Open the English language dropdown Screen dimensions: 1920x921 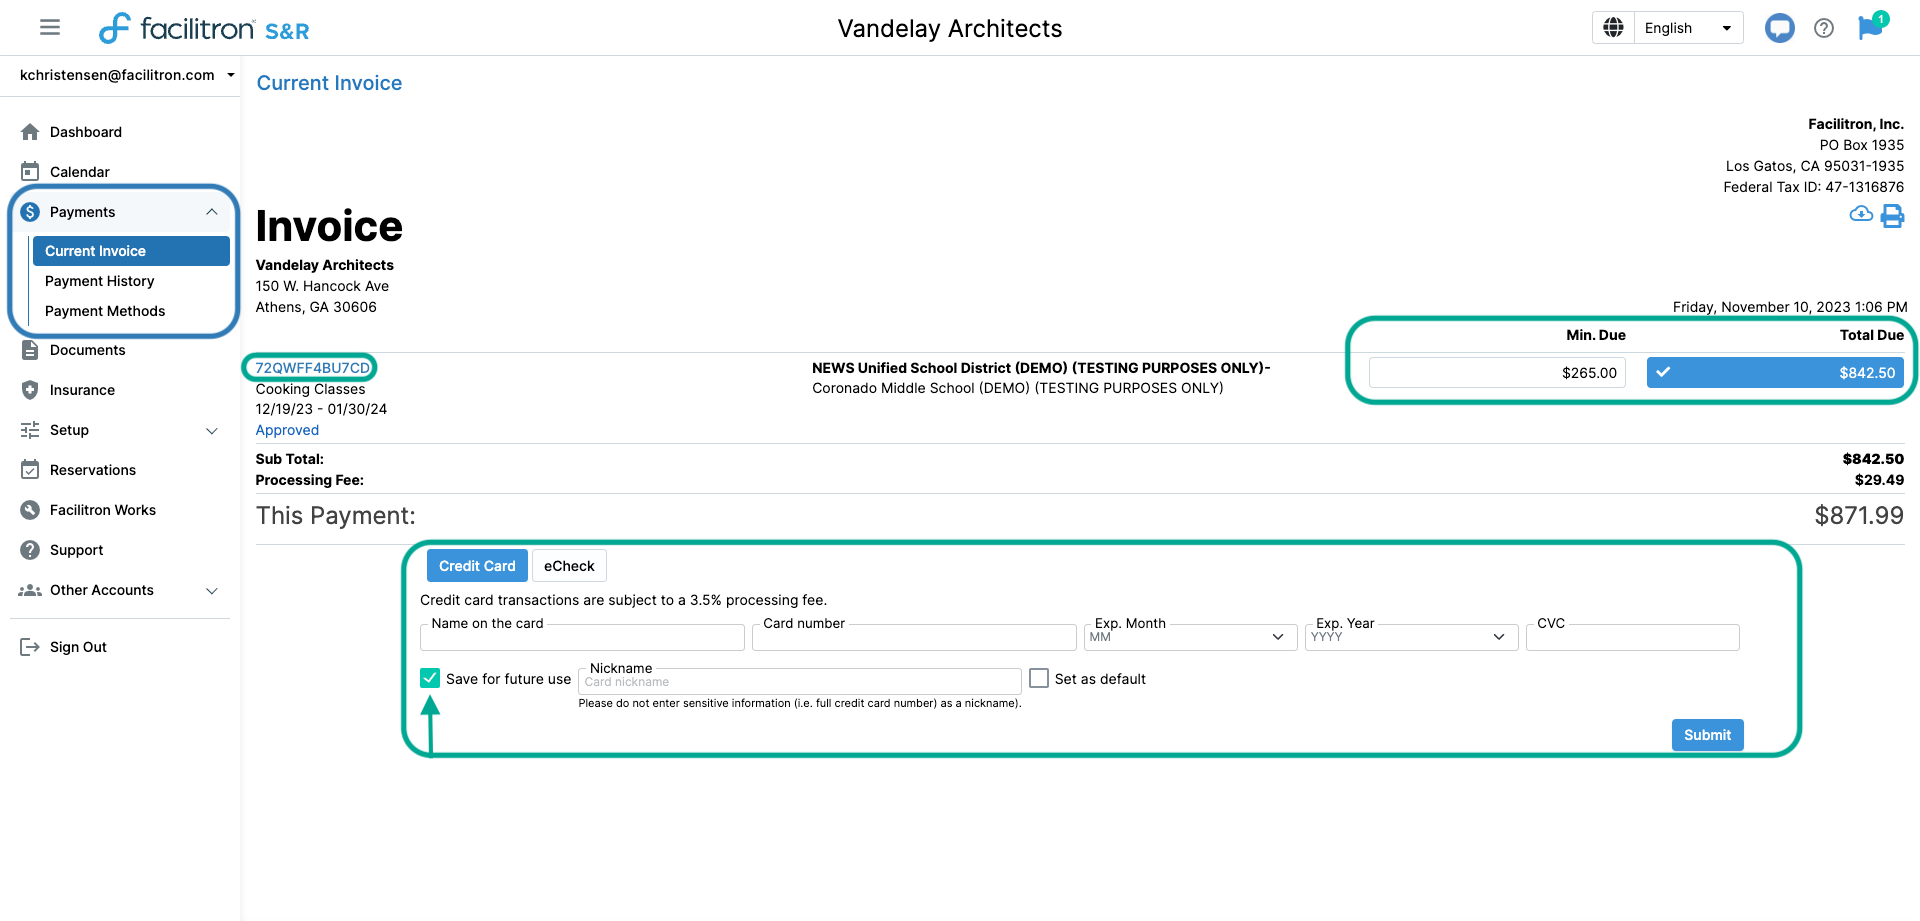(1688, 28)
